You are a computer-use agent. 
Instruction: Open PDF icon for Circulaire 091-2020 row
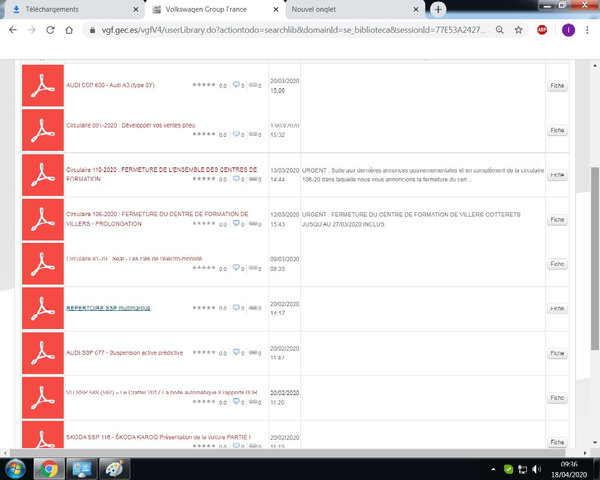[43, 130]
